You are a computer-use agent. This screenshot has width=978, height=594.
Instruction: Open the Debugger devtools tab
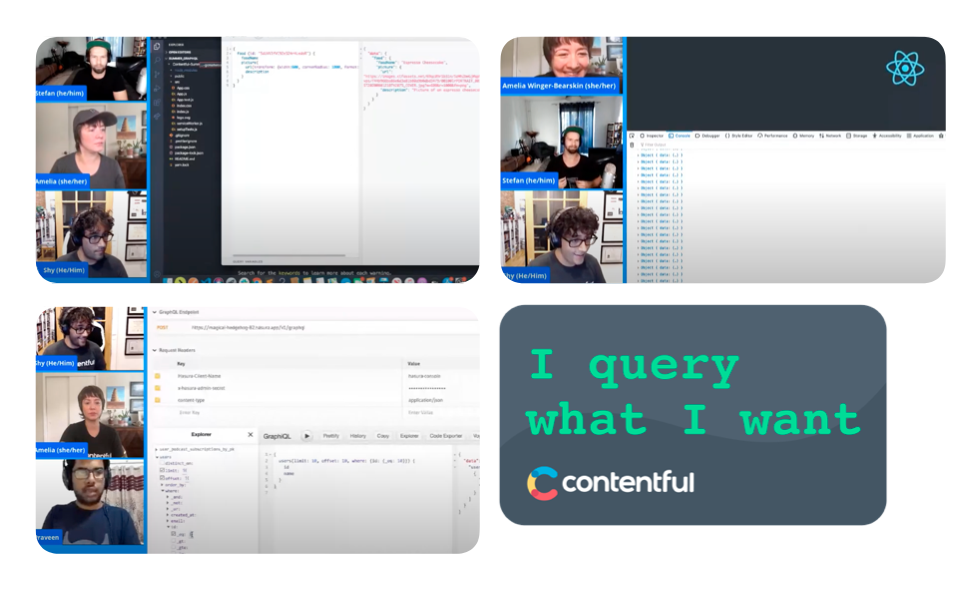click(x=707, y=135)
